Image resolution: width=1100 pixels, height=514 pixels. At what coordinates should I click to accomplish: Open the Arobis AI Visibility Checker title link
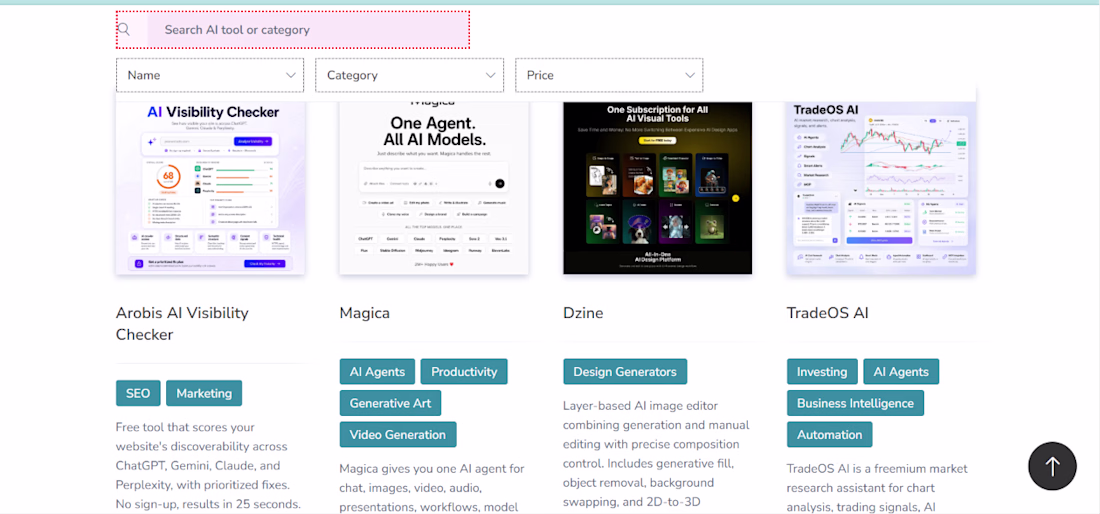click(x=182, y=324)
